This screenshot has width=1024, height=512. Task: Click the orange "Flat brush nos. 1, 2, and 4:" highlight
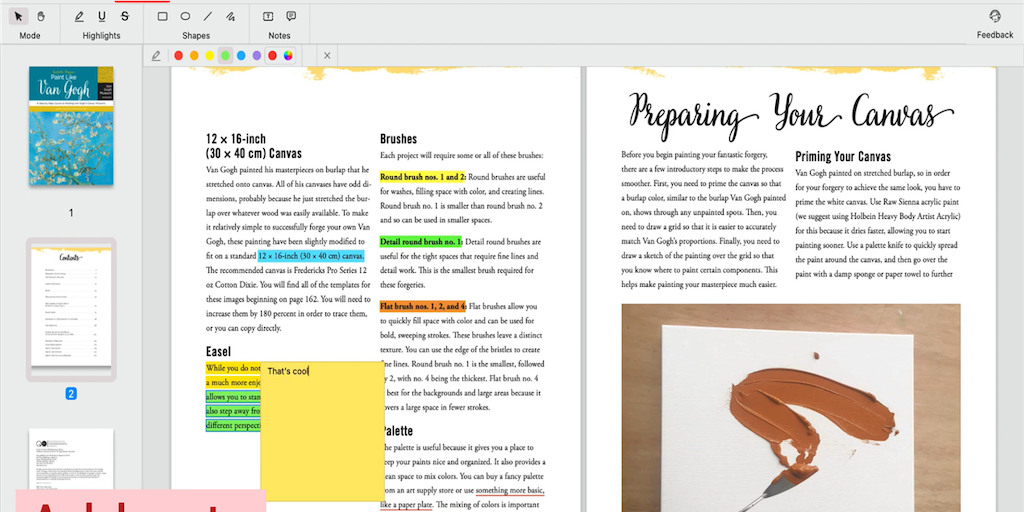pyautogui.click(x=423, y=306)
